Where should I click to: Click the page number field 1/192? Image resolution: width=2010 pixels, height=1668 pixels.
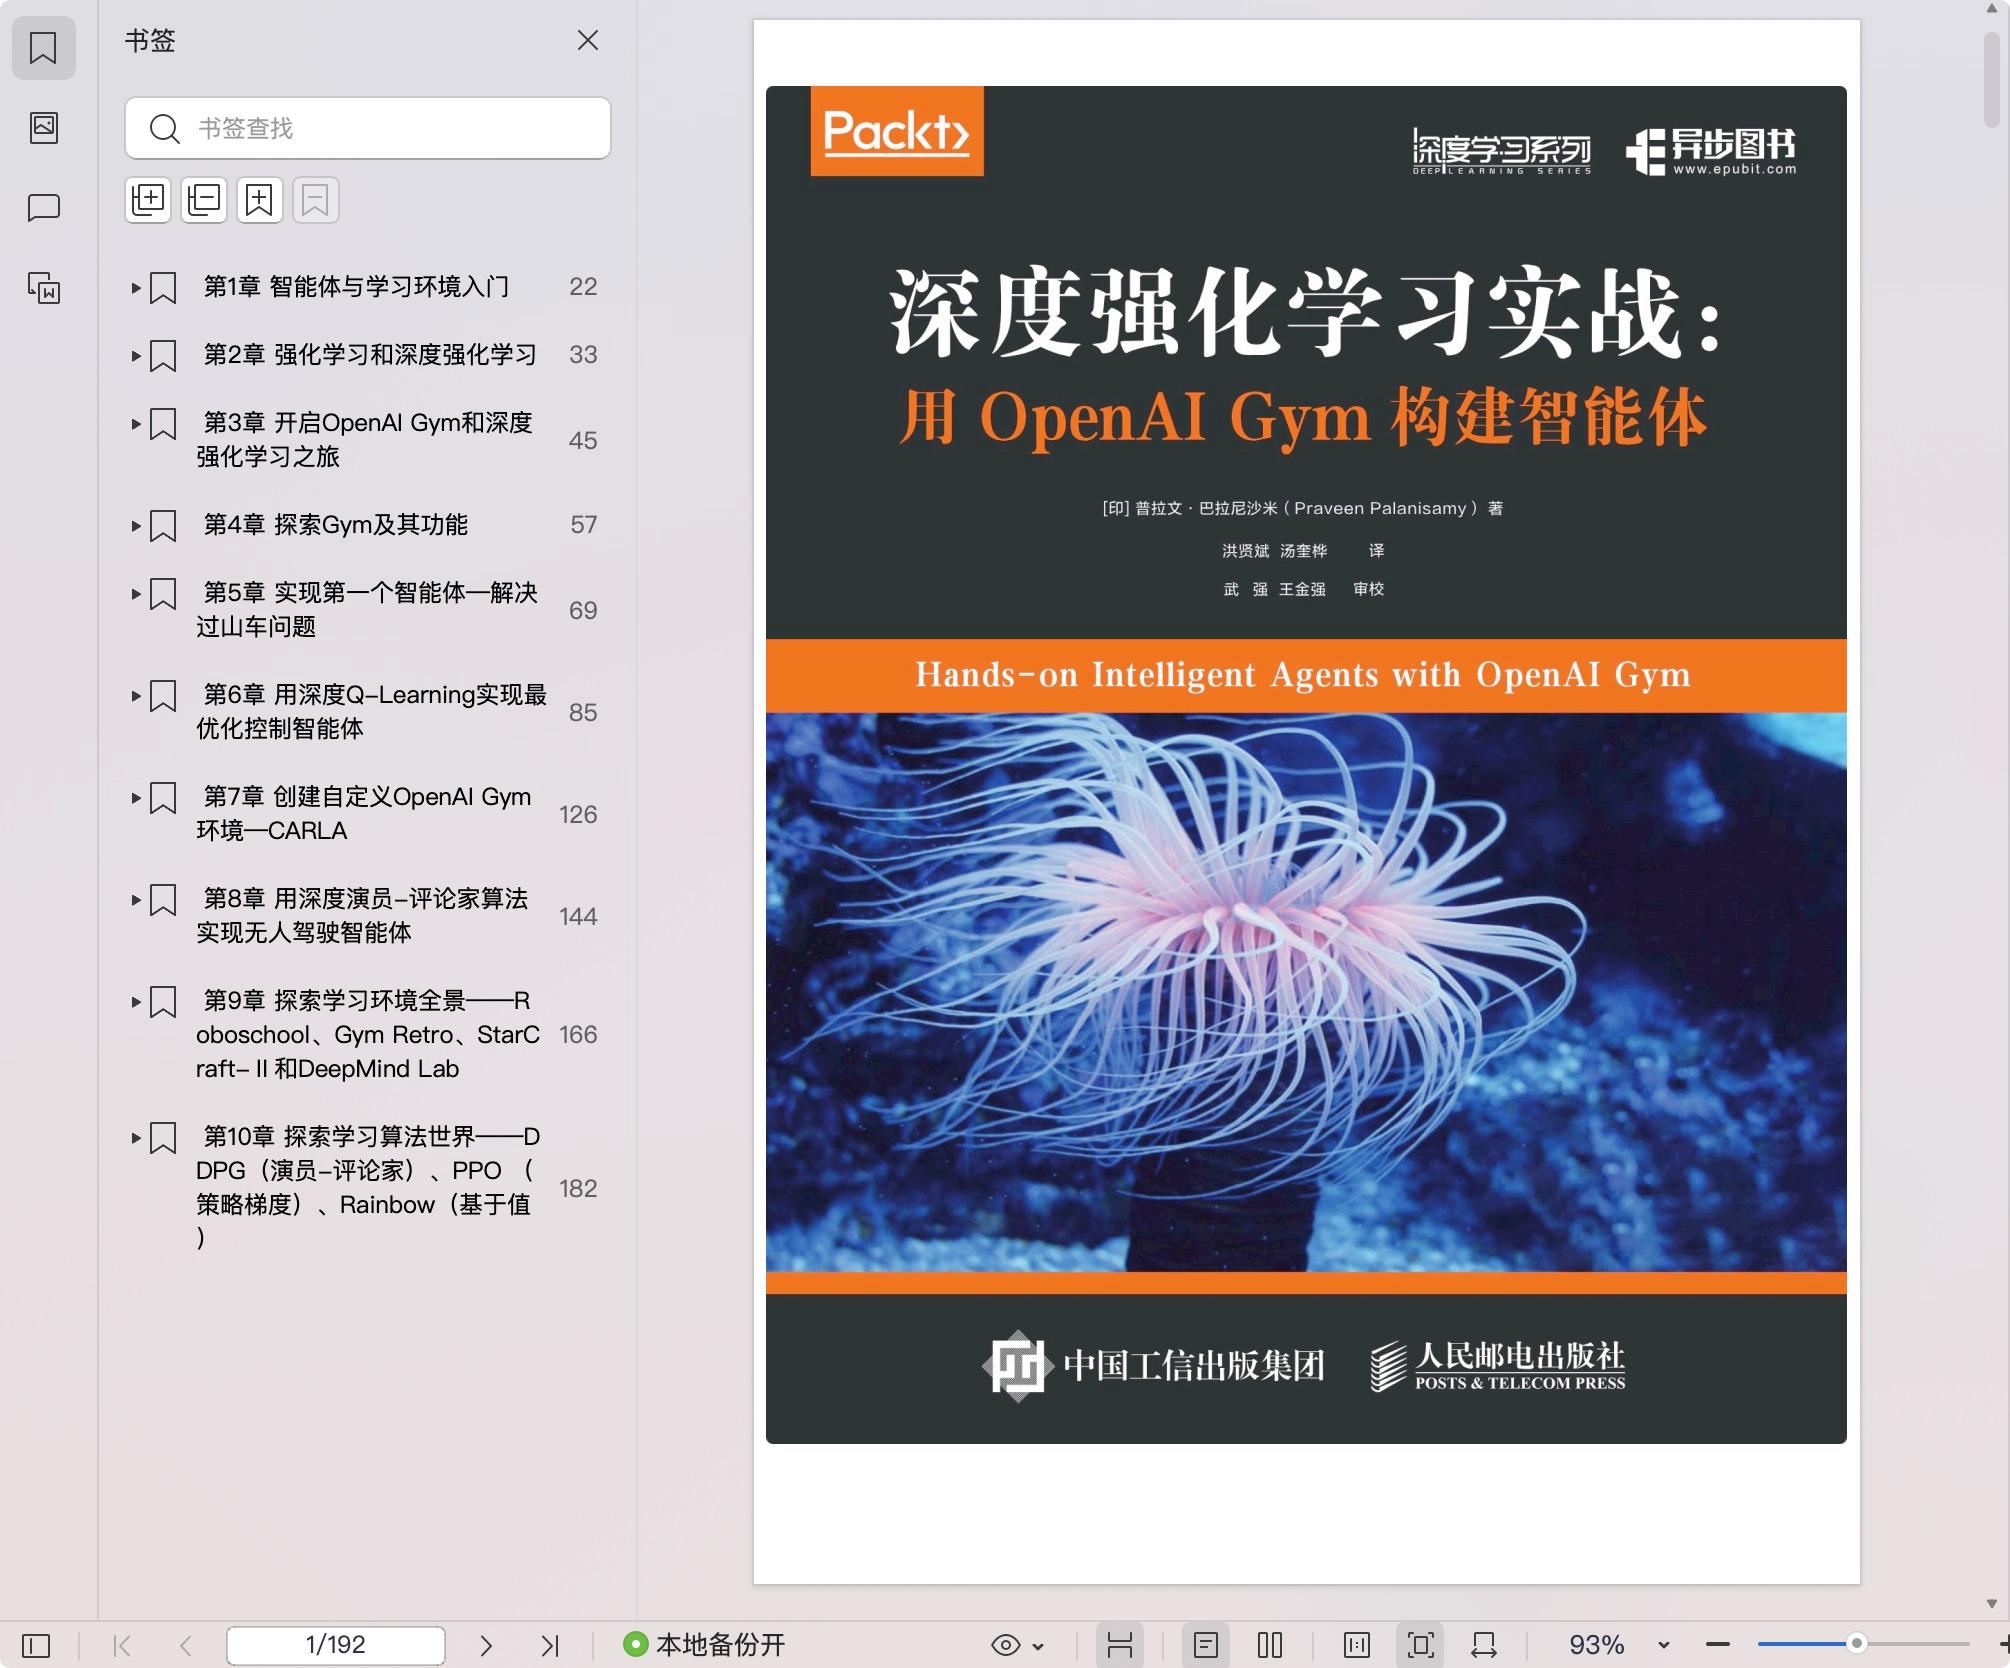(336, 1645)
